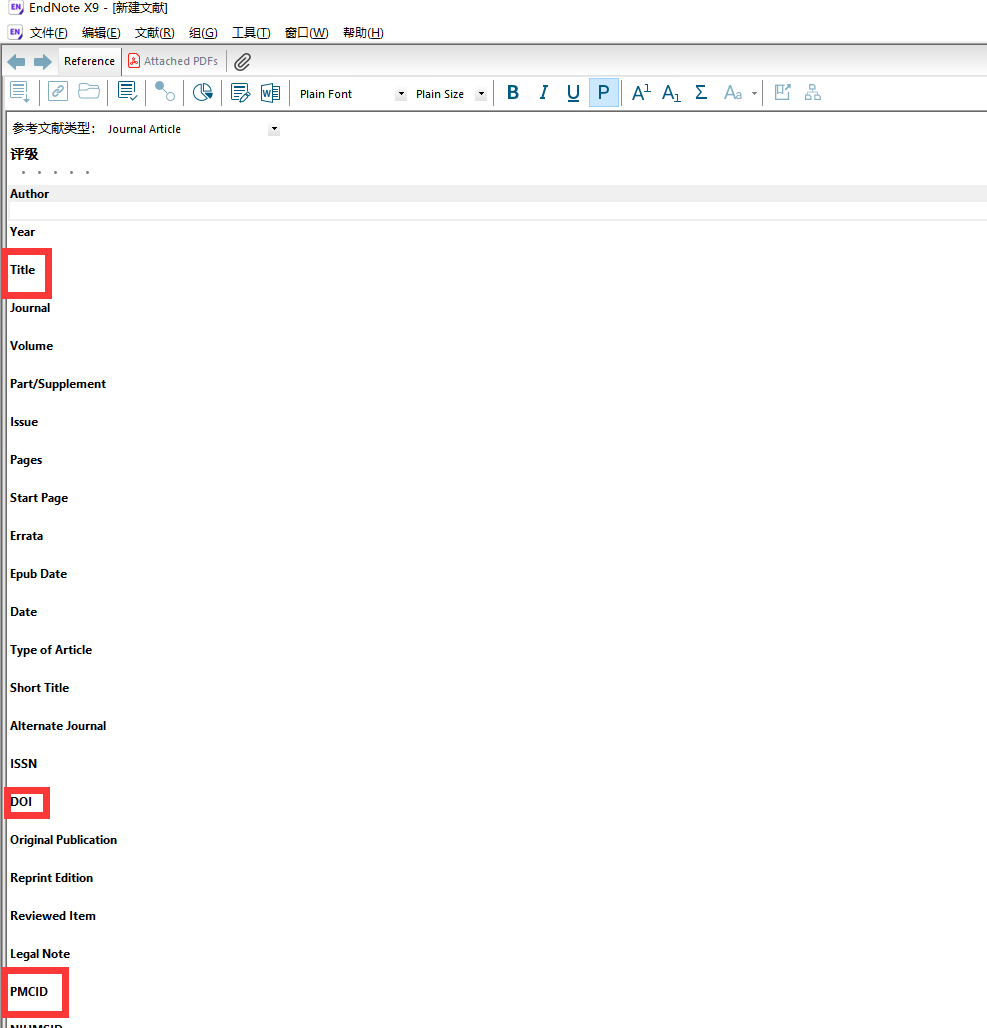Select the Title field label

[x=22, y=269]
